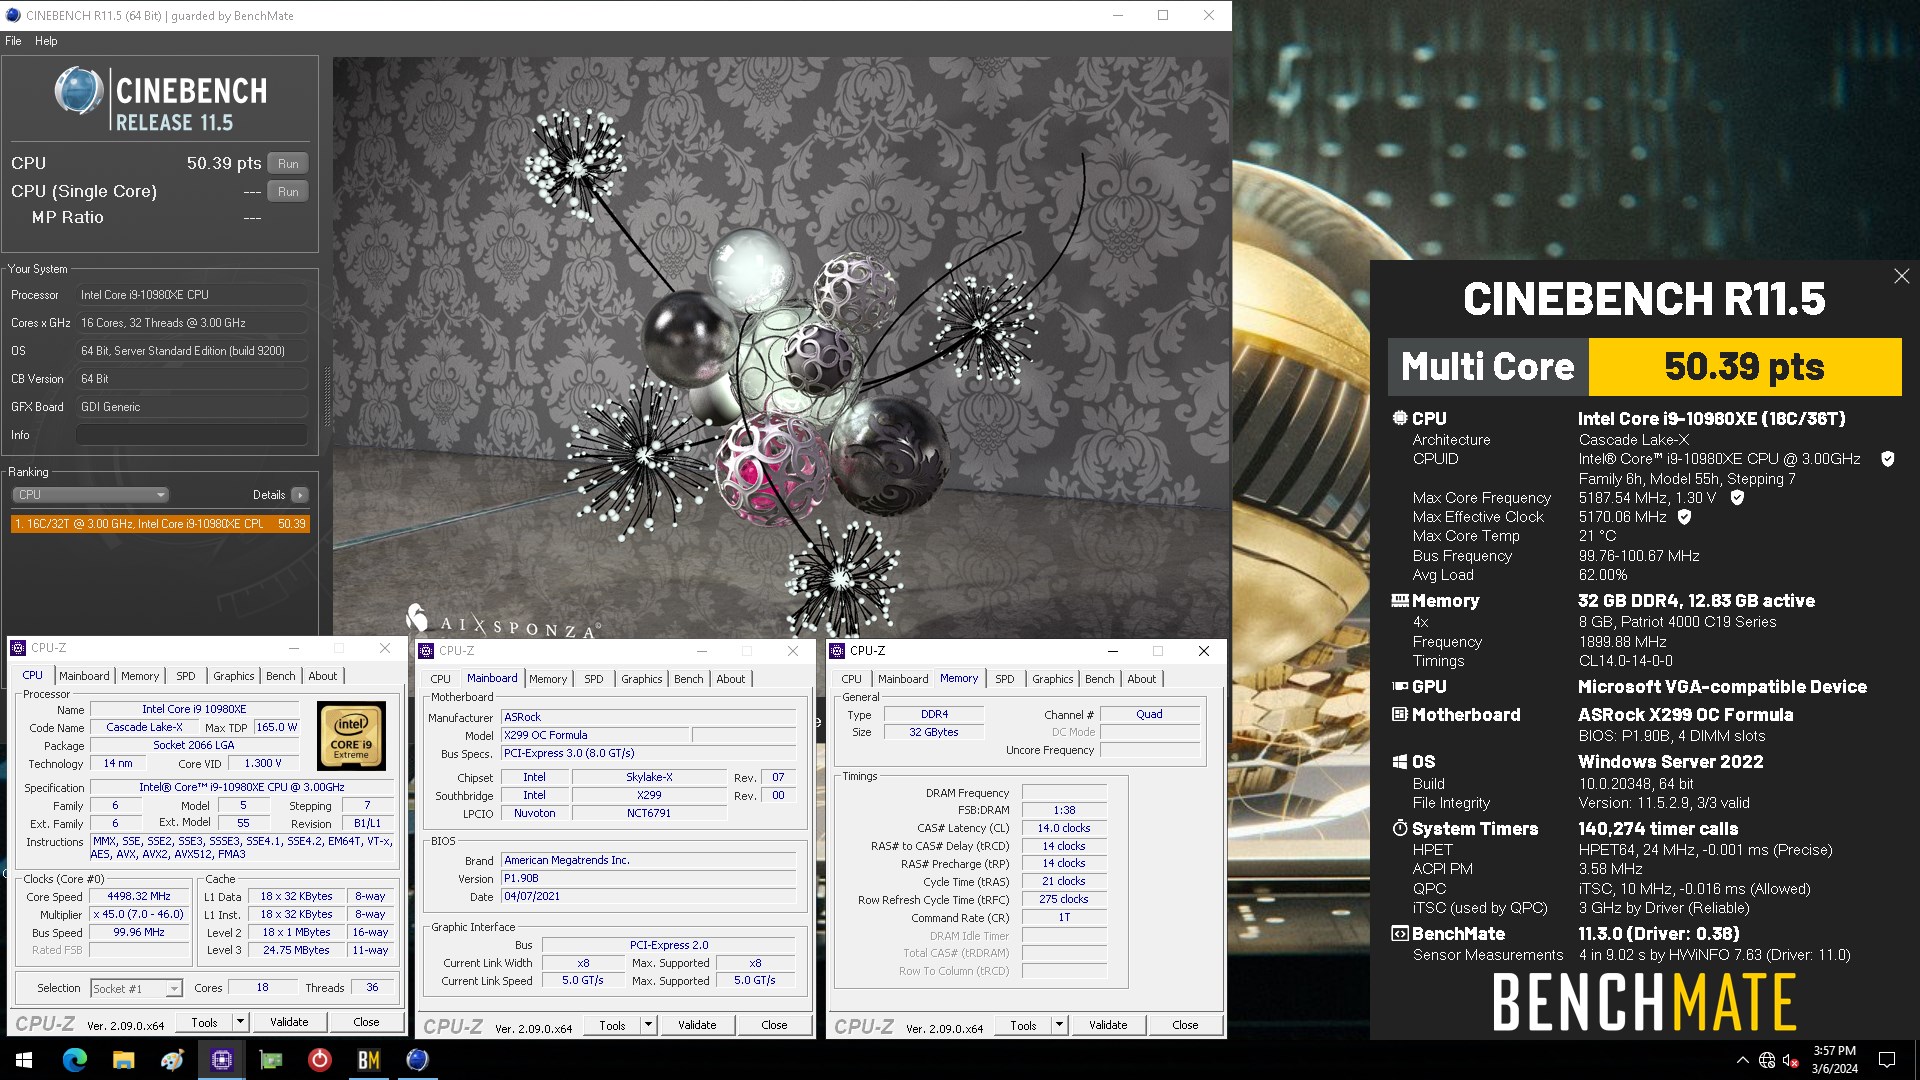Open the Cinebench Help menu
Screen dimensions: 1920x1080
46,41
